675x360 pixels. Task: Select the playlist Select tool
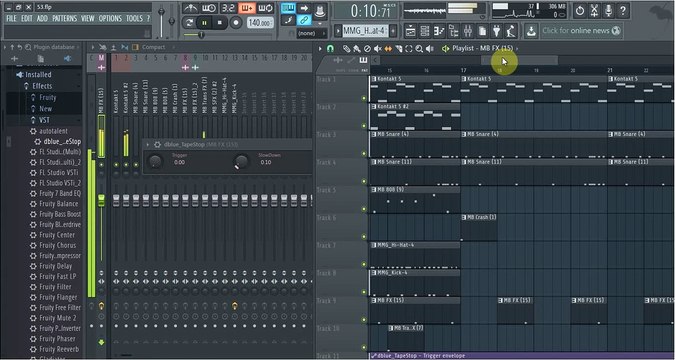[409, 49]
